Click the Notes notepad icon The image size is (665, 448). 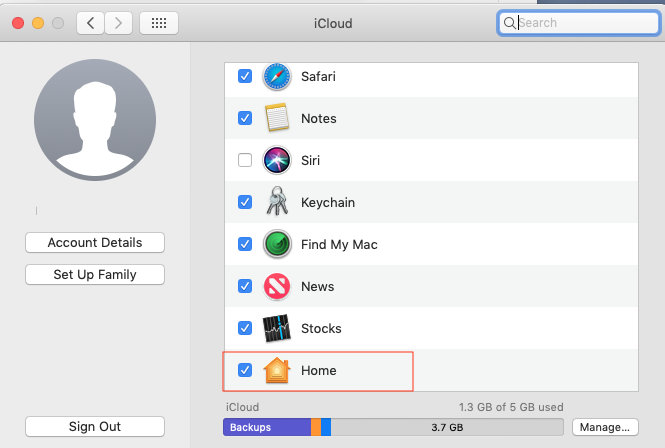277,118
